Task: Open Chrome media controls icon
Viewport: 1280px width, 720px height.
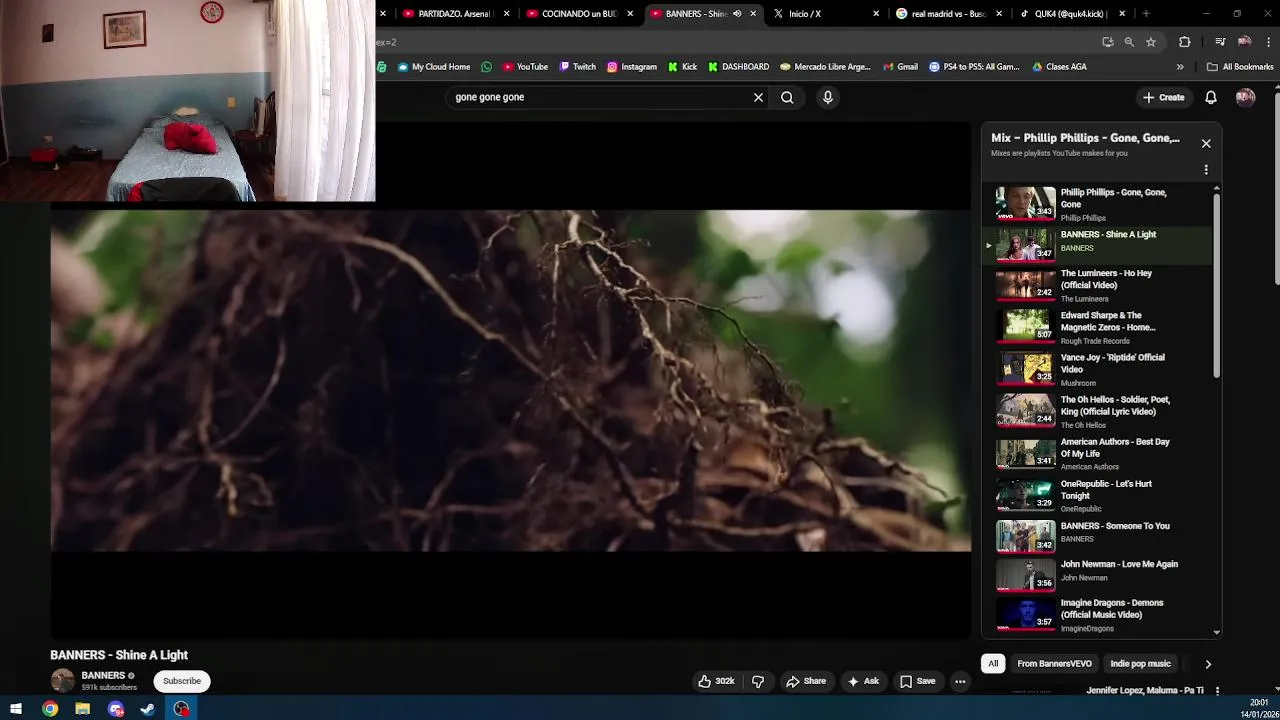Action: click(x=1220, y=42)
